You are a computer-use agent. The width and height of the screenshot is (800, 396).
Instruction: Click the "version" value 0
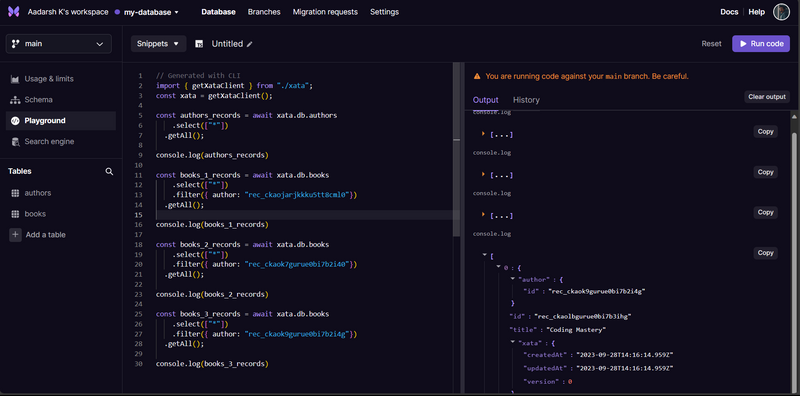tap(570, 382)
